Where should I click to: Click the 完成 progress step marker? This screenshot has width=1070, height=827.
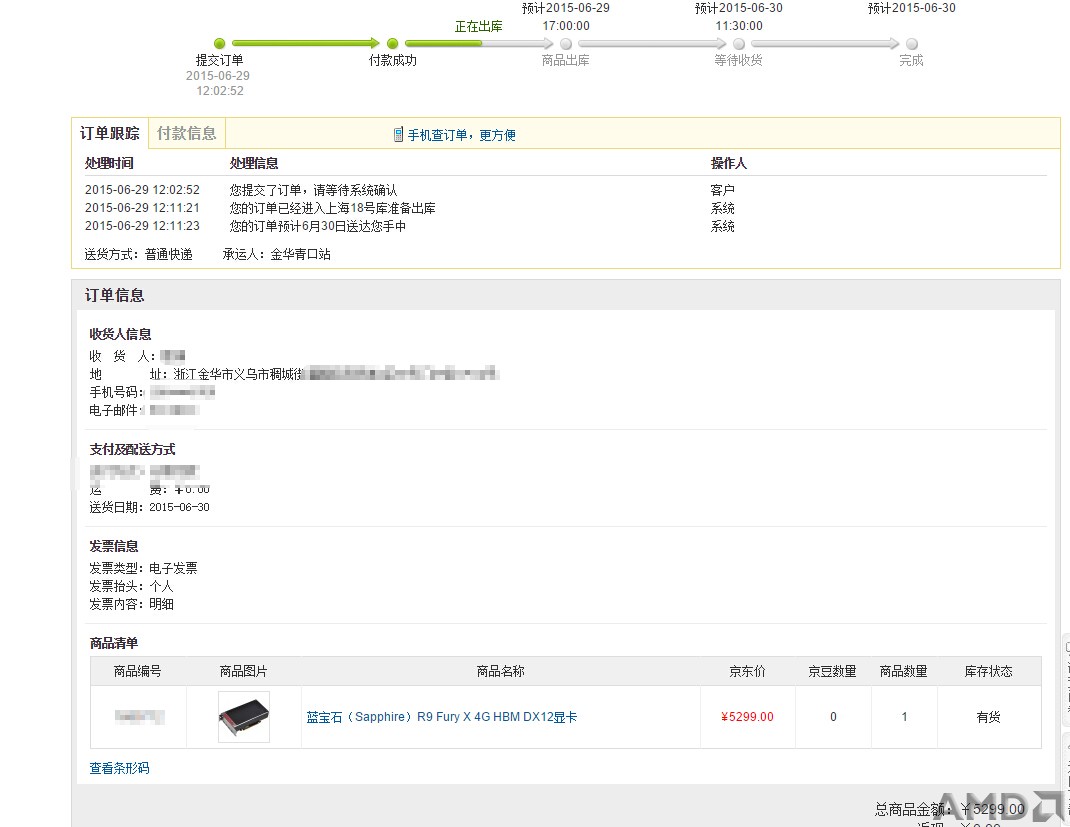click(x=912, y=44)
